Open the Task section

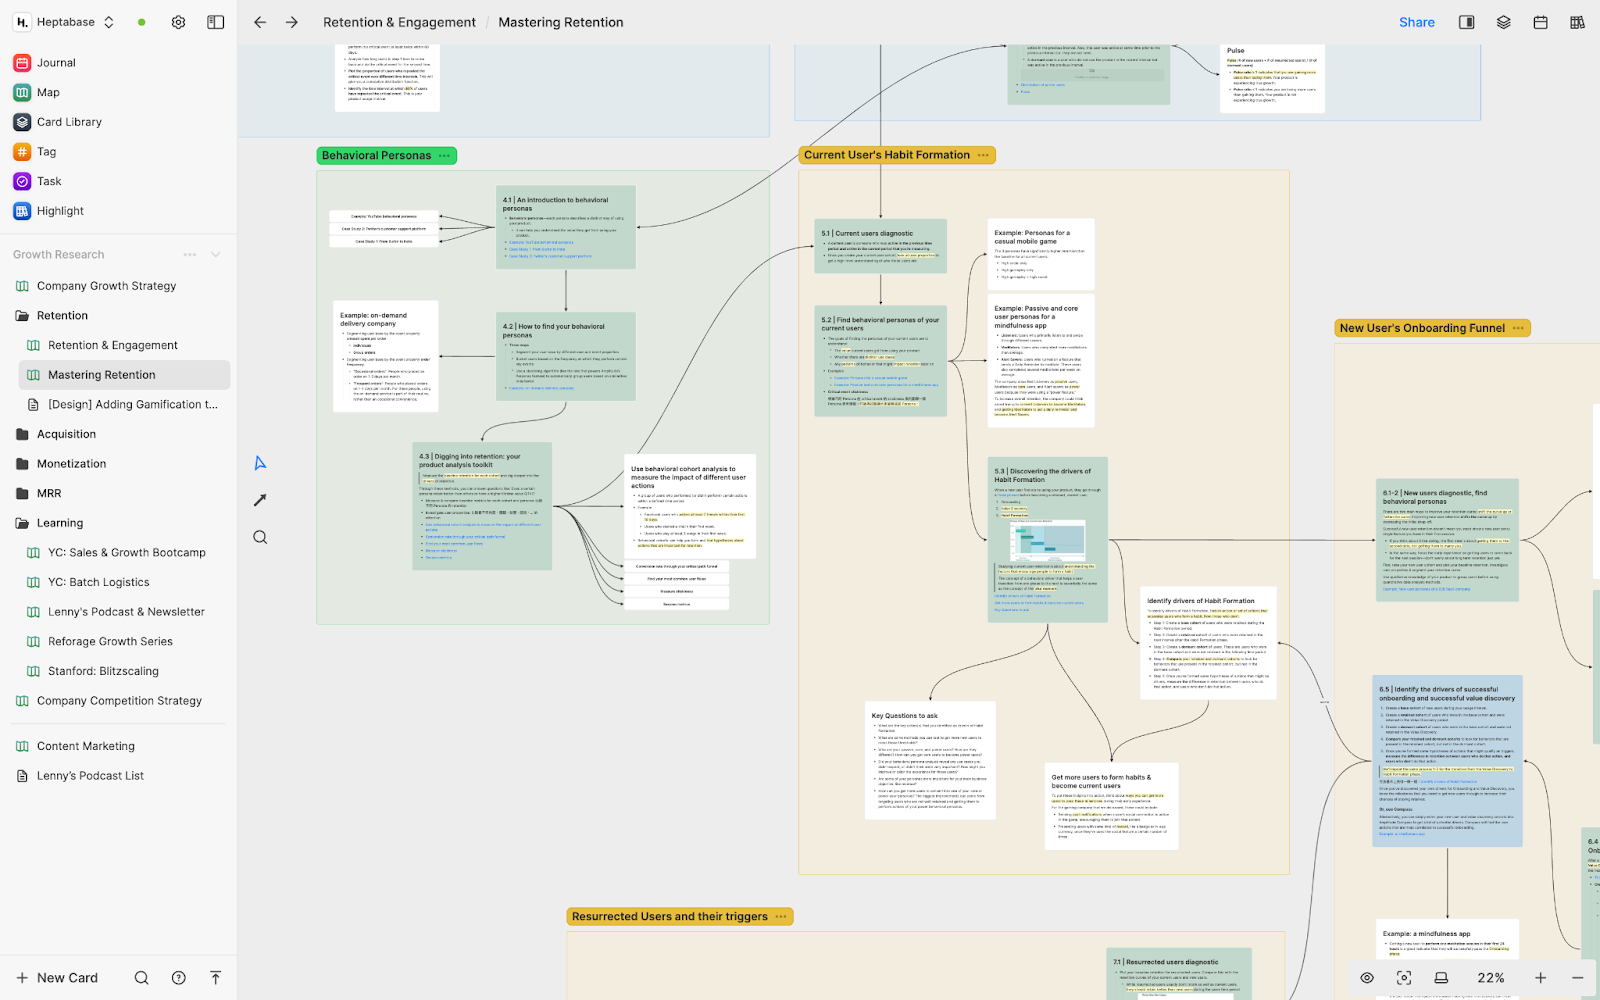[x=49, y=181]
